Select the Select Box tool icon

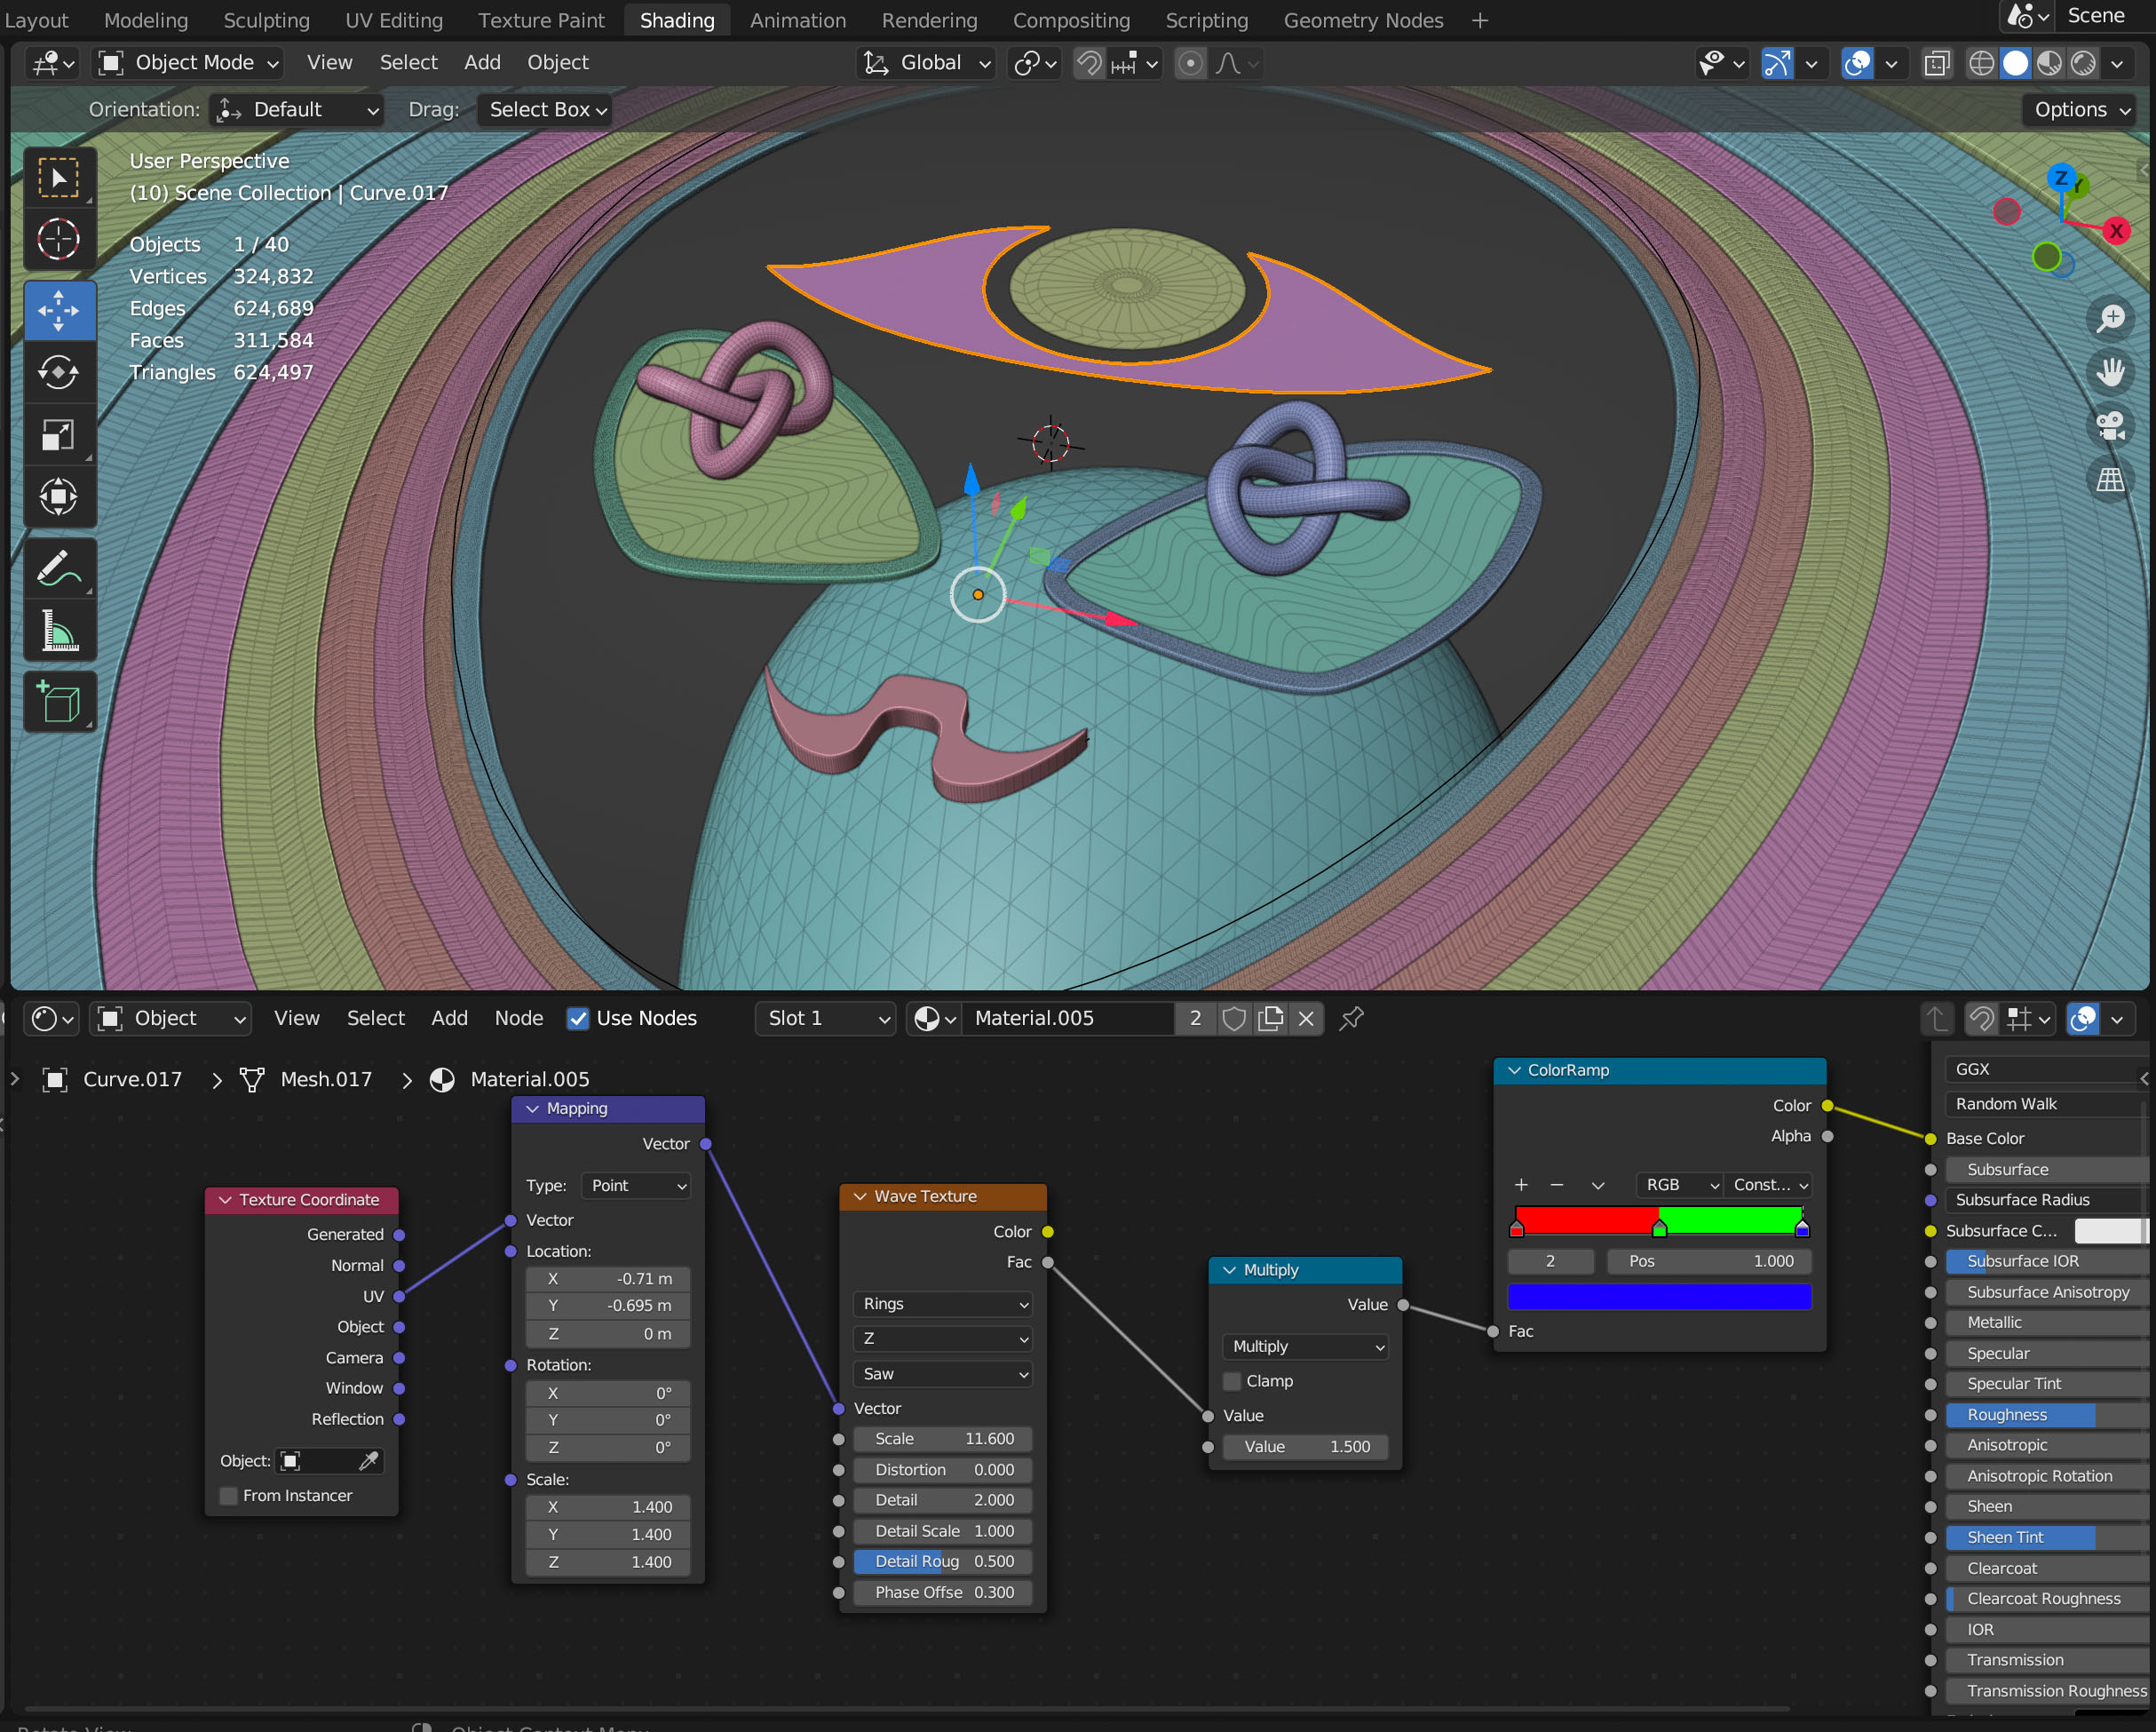59,179
